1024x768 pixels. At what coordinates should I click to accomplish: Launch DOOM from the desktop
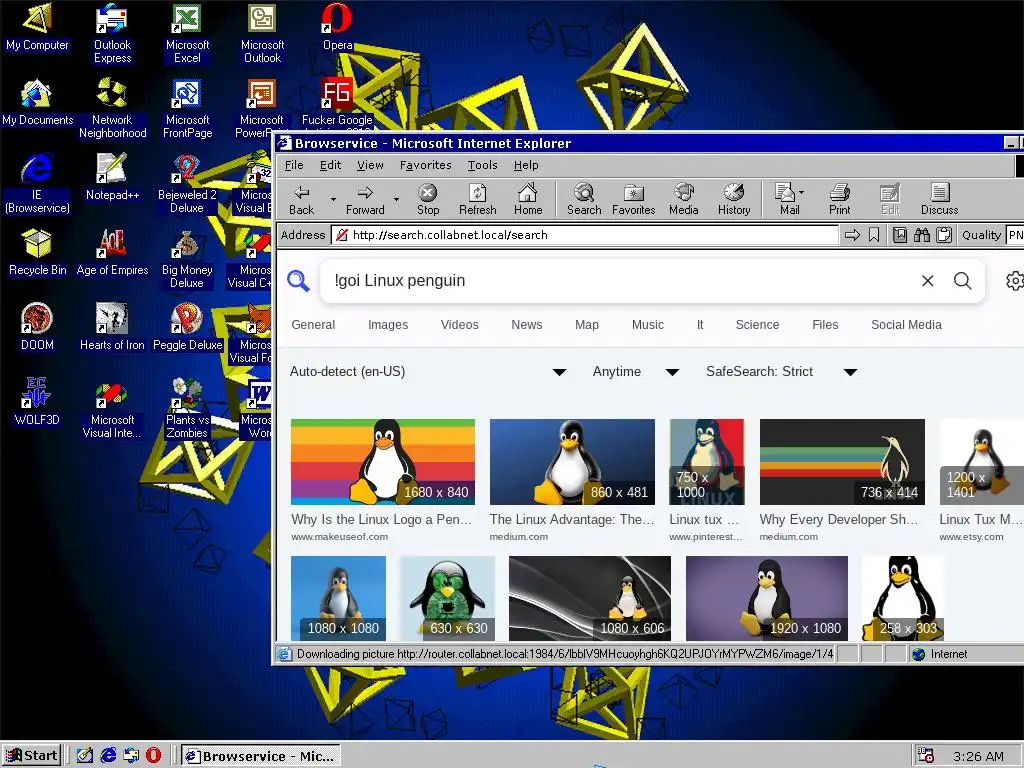tap(37, 327)
